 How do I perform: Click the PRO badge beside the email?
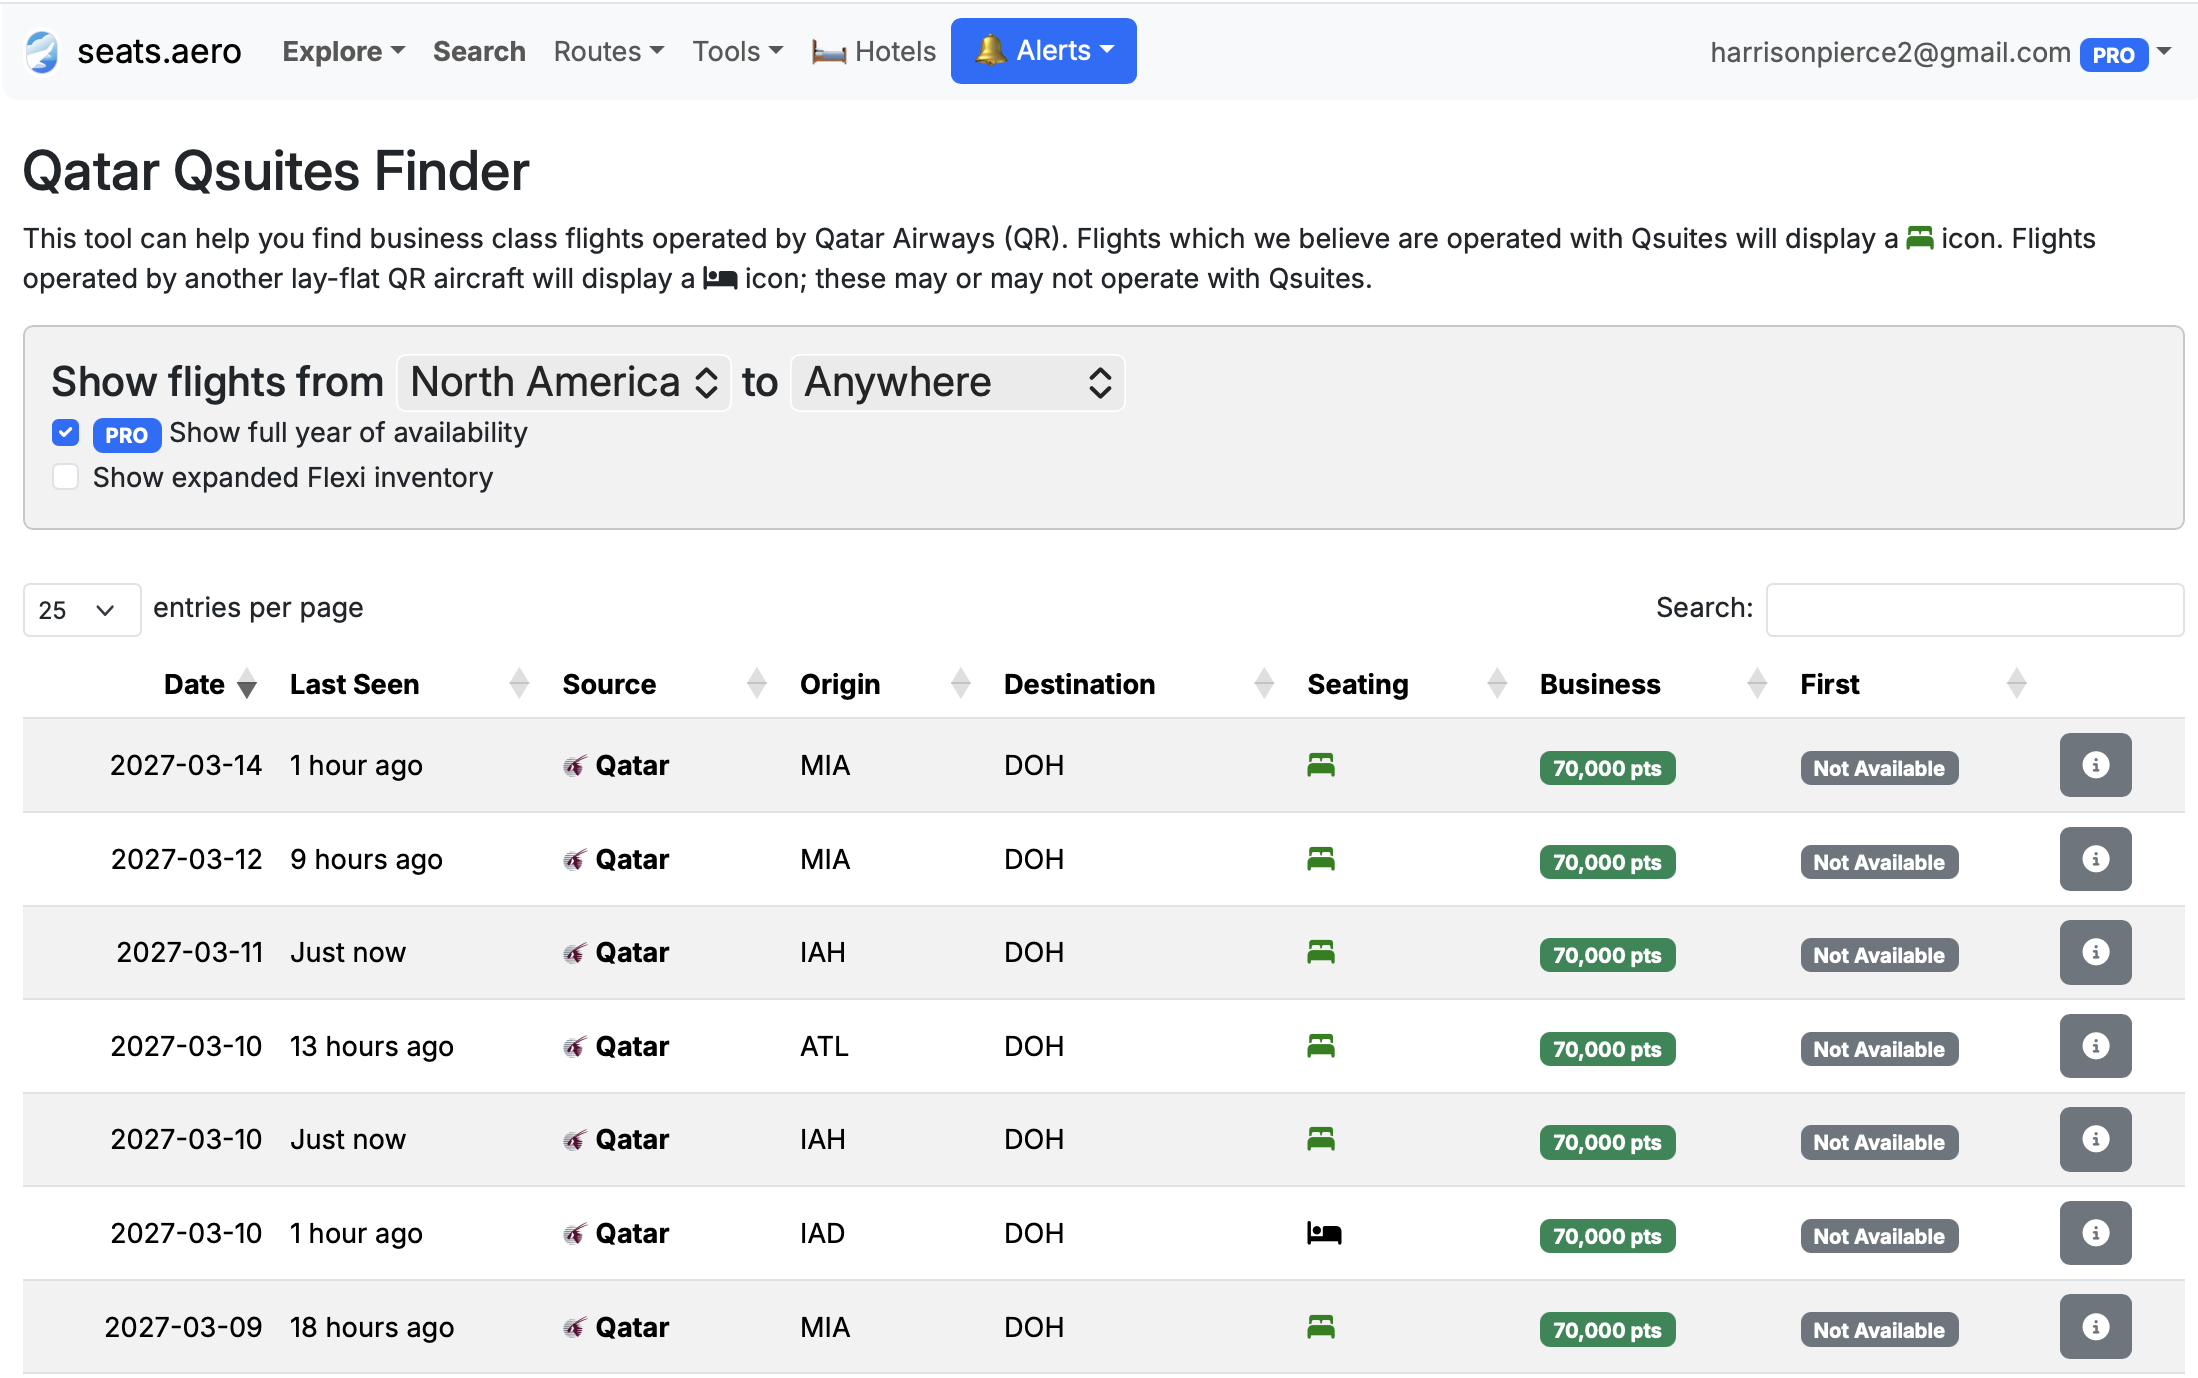click(2114, 55)
